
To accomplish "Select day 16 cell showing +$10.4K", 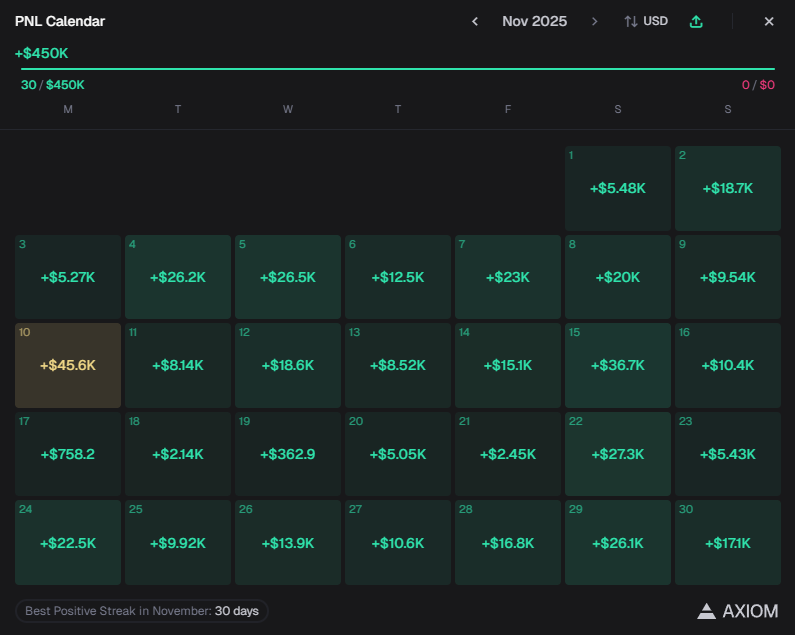I will click(x=728, y=365).
